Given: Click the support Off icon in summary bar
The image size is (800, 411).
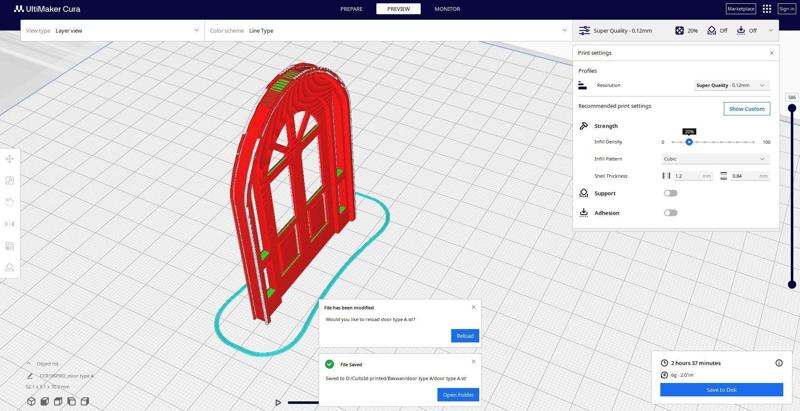Looking at the screenshot, I should click(x=711, y=31).
